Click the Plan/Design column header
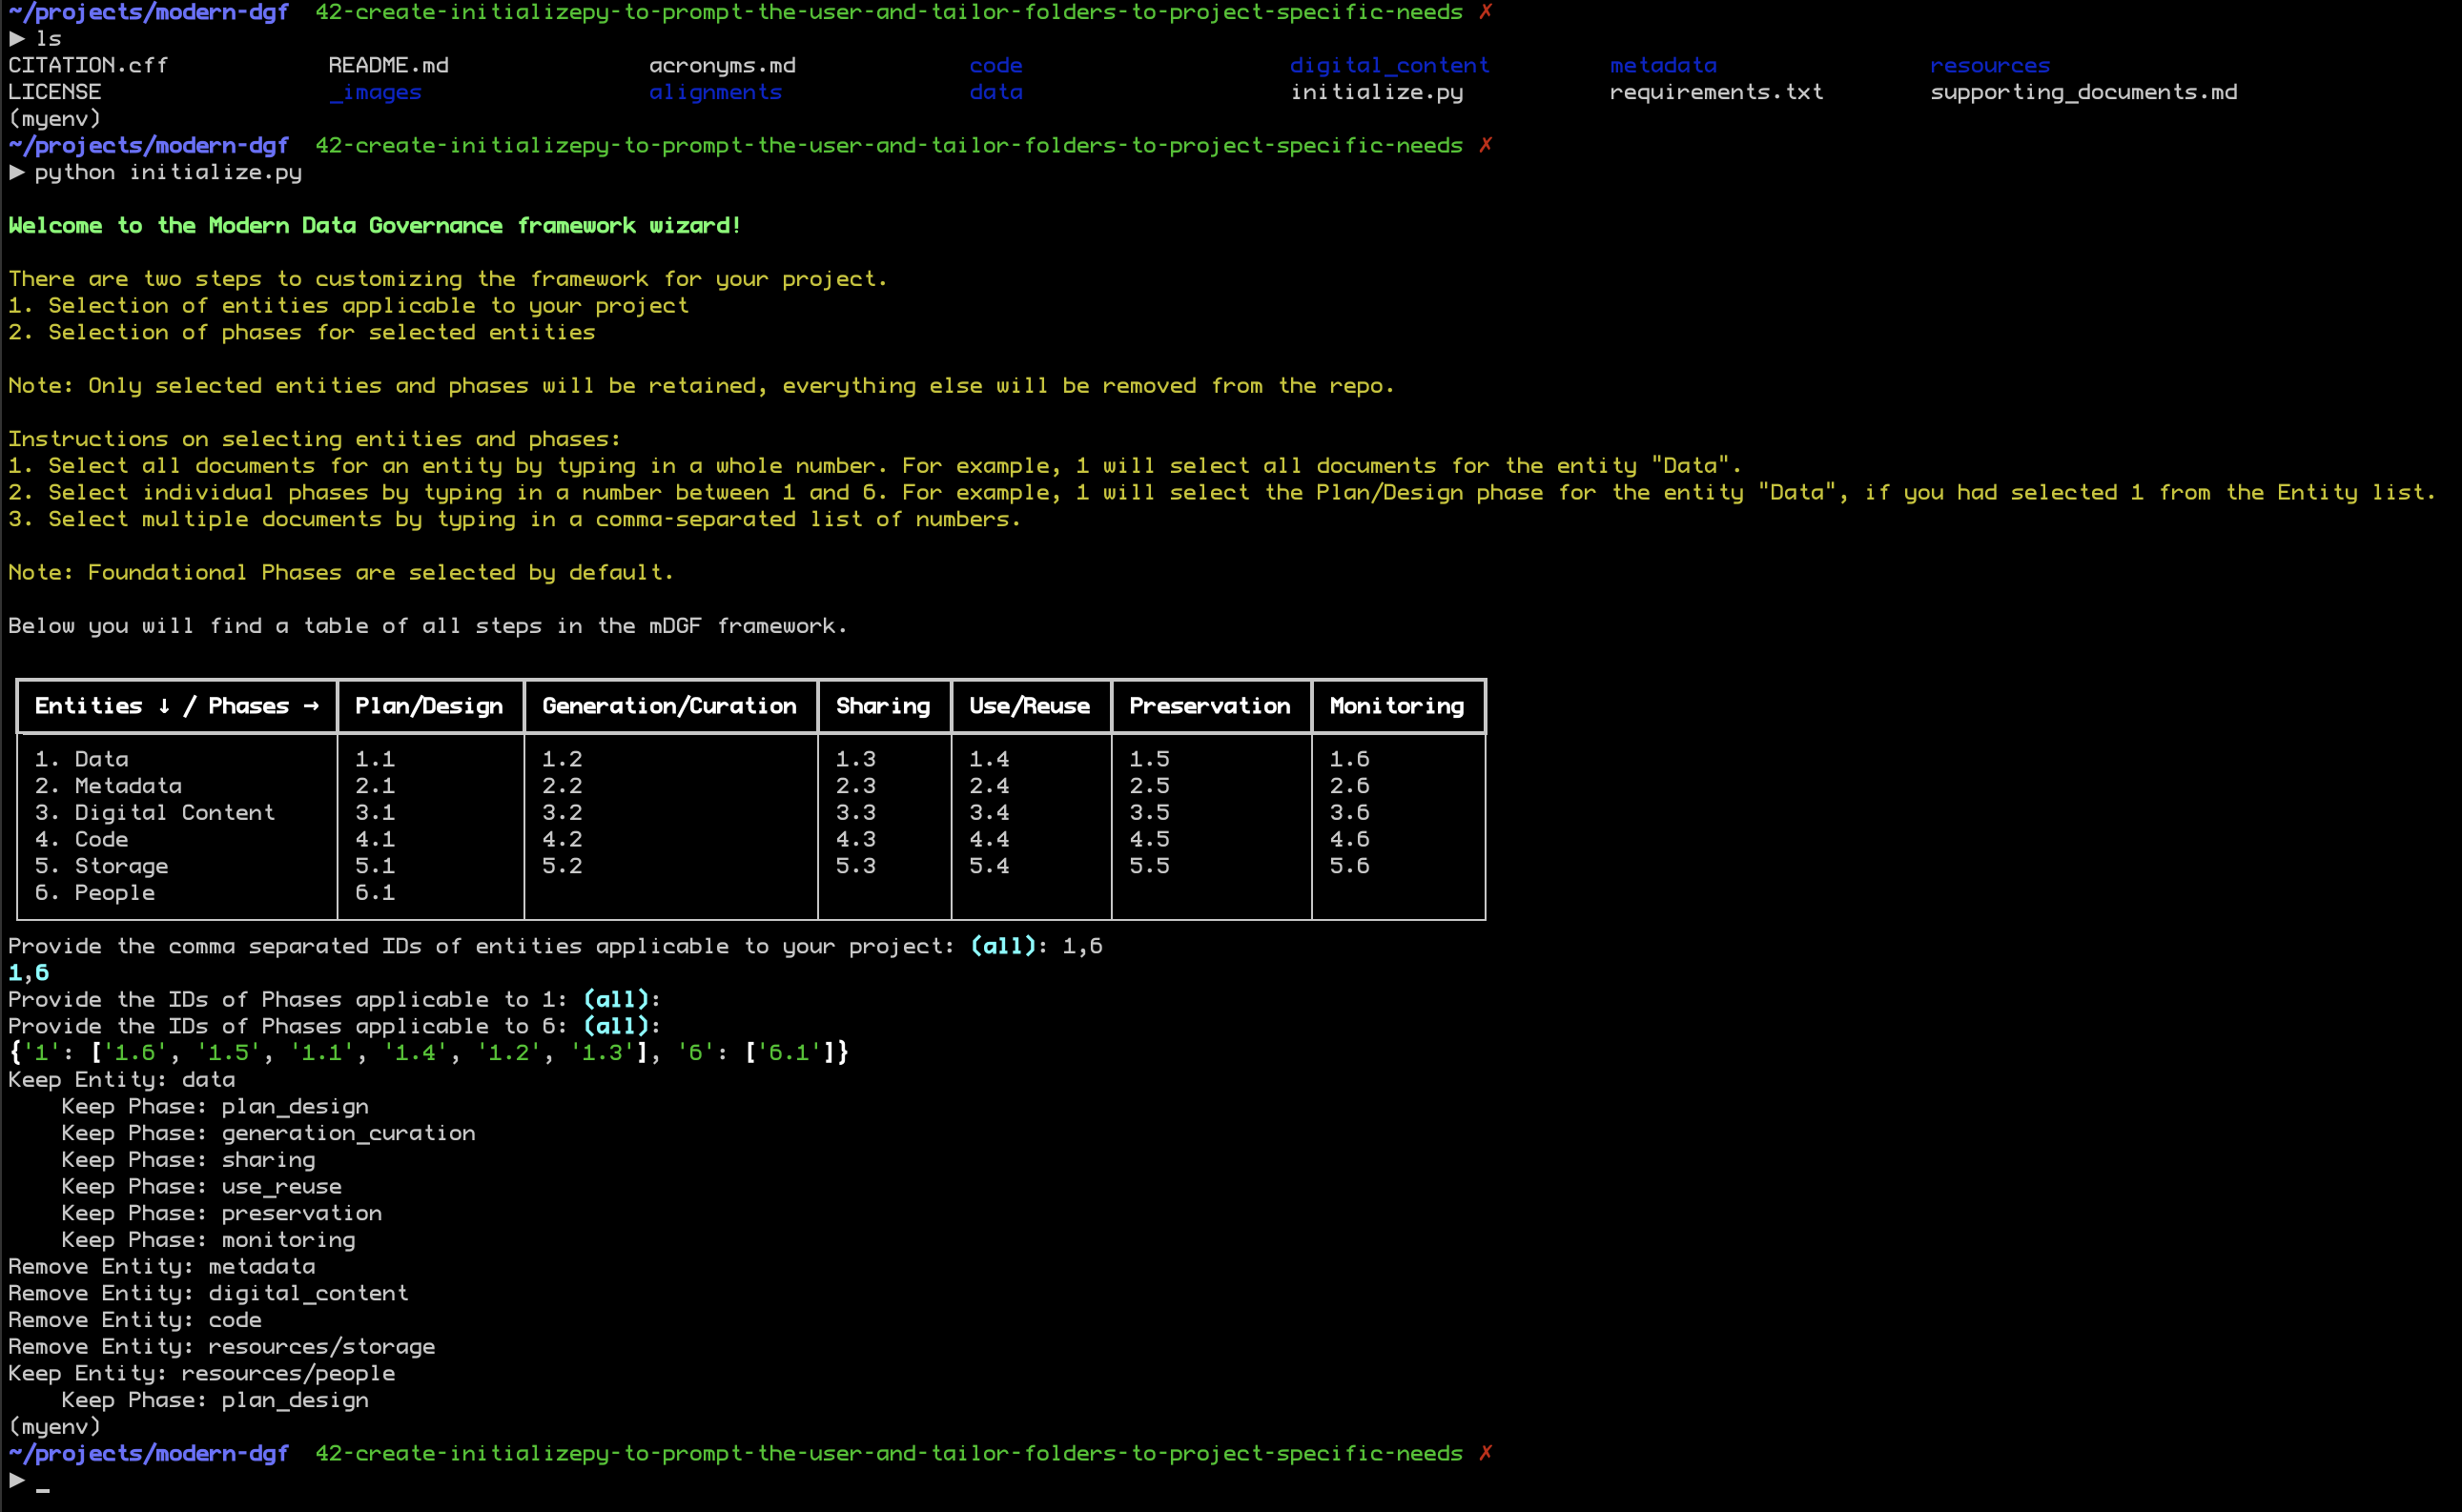 429,706
